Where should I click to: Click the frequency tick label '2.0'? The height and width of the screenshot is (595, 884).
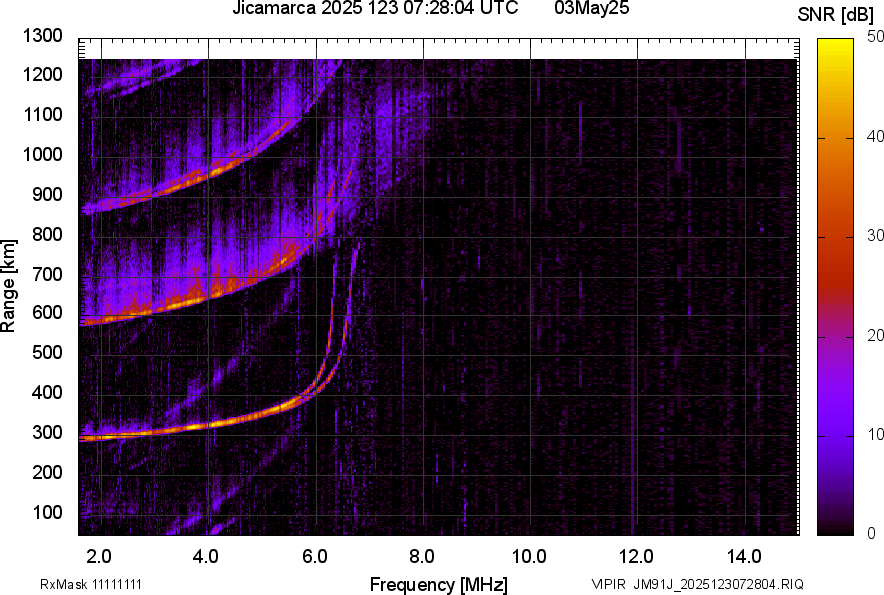tap(99, 557)
